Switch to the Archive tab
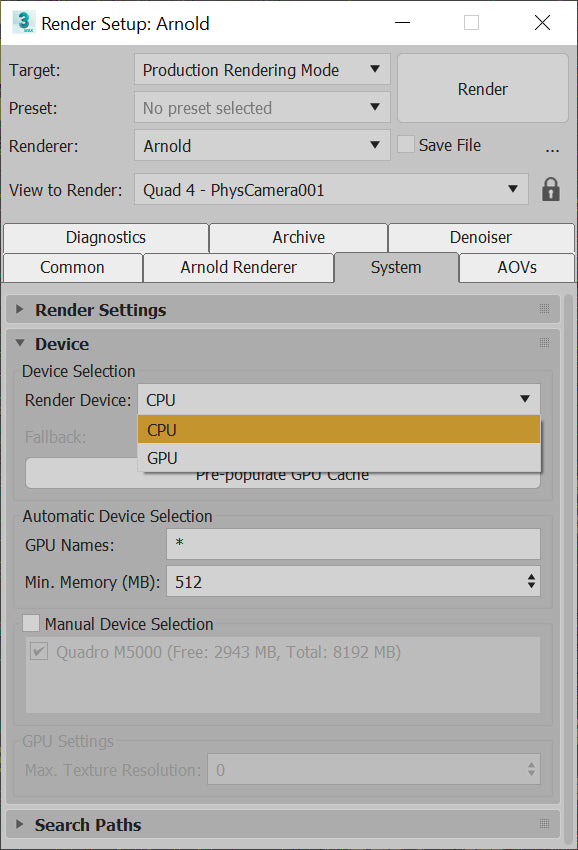This screenshot has height=850, width=578. [x=298, y=237]
